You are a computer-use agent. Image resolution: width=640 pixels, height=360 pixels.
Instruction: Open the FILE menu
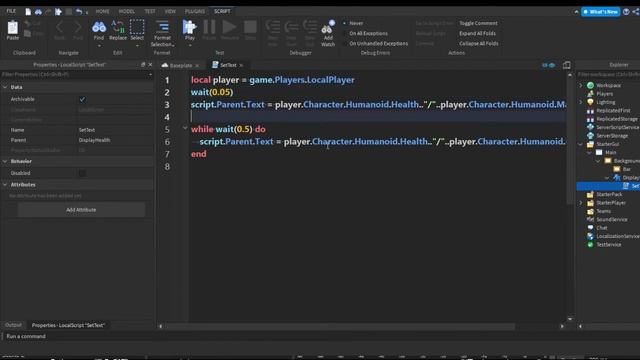pos(11,11)
